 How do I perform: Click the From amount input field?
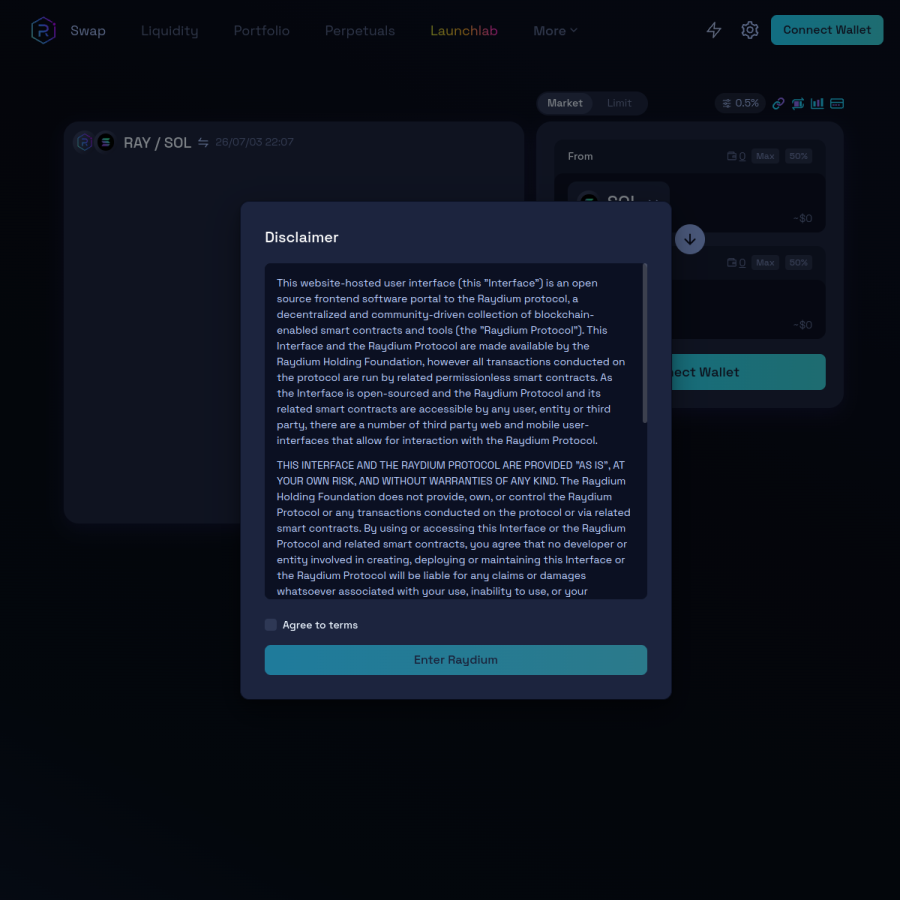click(747, 203)
